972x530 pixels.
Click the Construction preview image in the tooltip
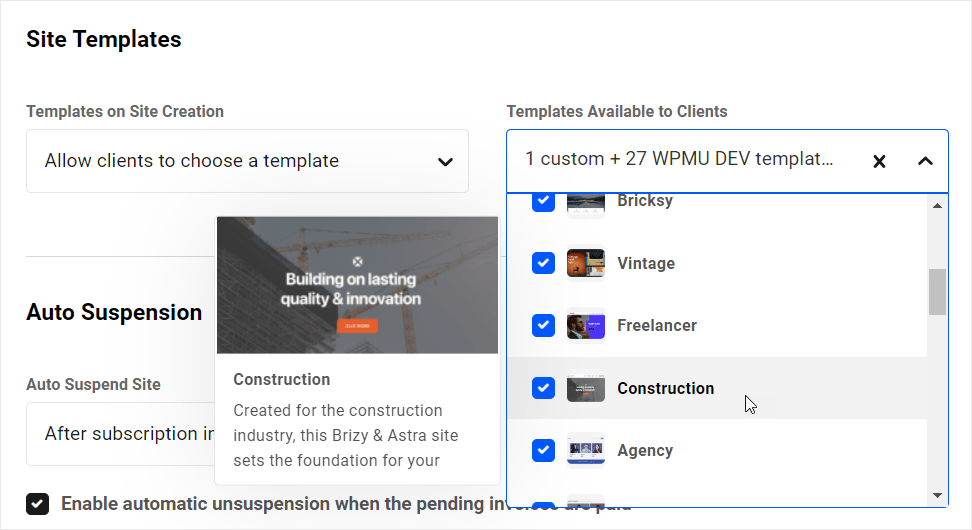(357, 285)
